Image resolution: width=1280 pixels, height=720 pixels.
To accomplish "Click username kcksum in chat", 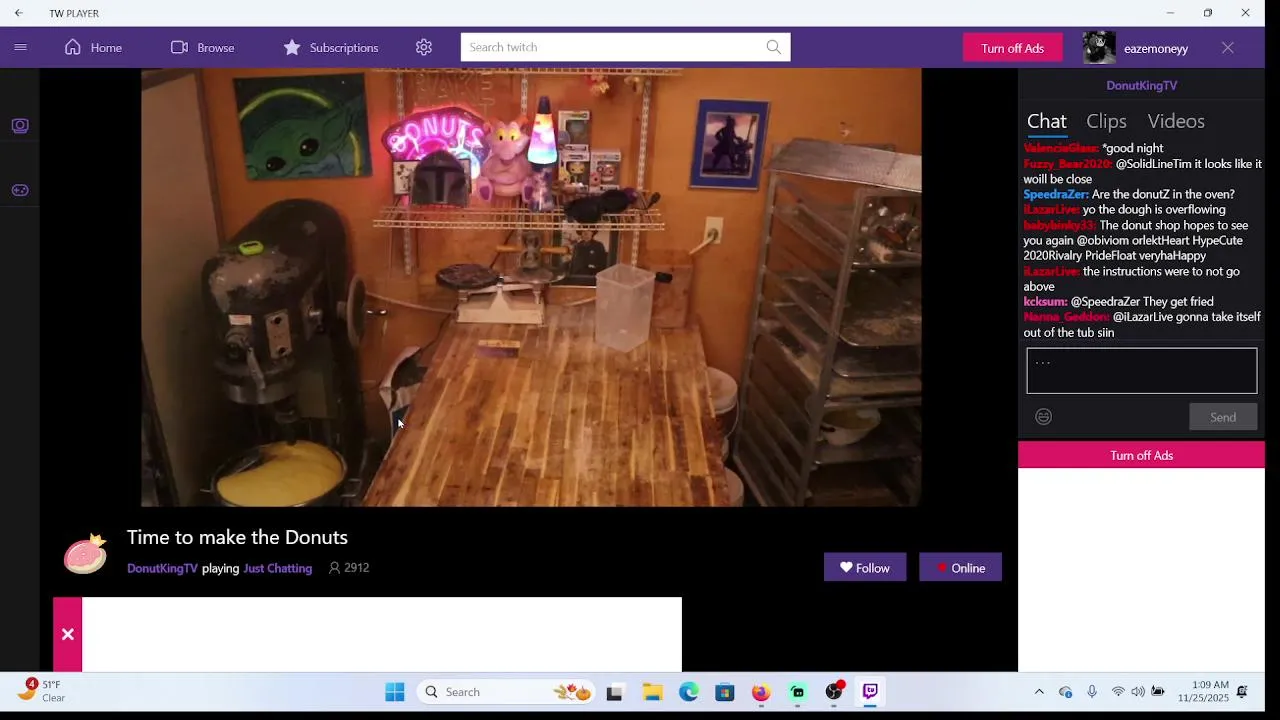I will click(1045, 301).
